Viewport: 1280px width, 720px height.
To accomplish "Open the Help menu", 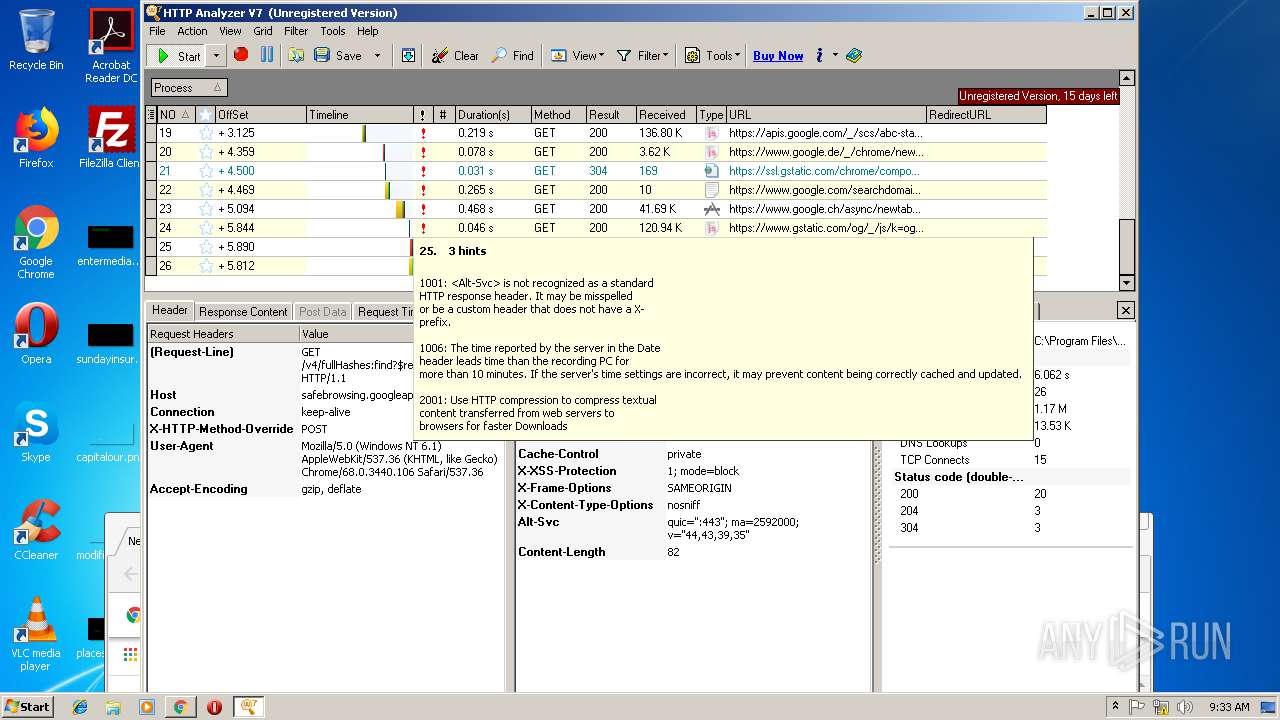I will pyautogui.click(x=368, y=31).
